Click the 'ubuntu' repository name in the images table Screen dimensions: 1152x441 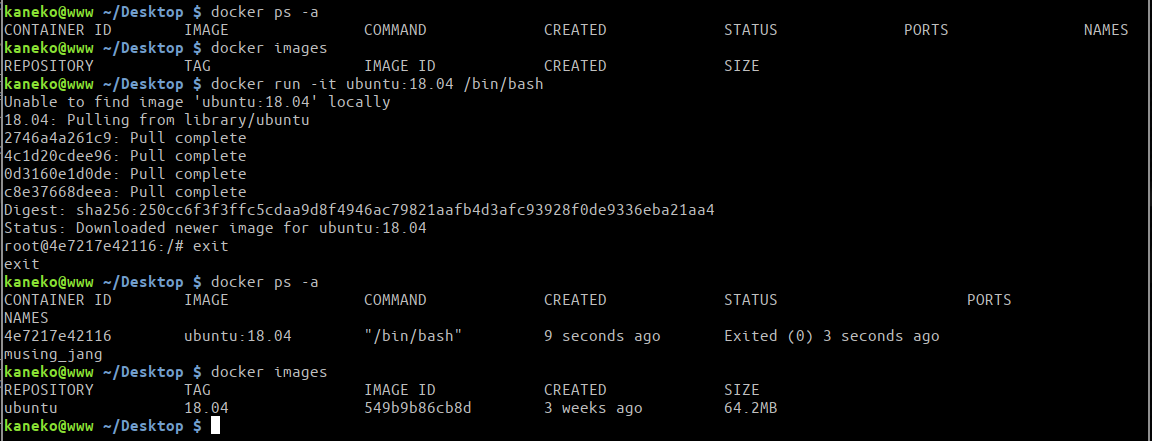pyautogui.click(x=31, y=408)
